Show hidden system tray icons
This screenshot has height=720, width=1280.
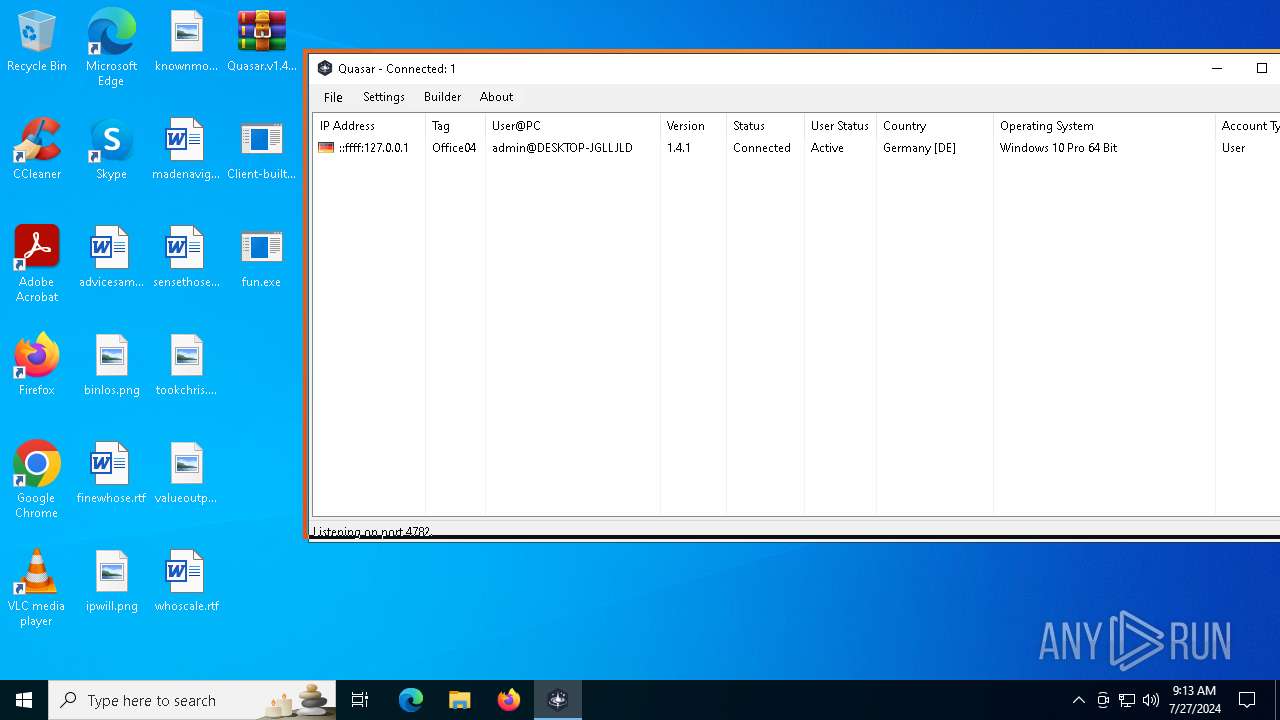point(1078,700)
